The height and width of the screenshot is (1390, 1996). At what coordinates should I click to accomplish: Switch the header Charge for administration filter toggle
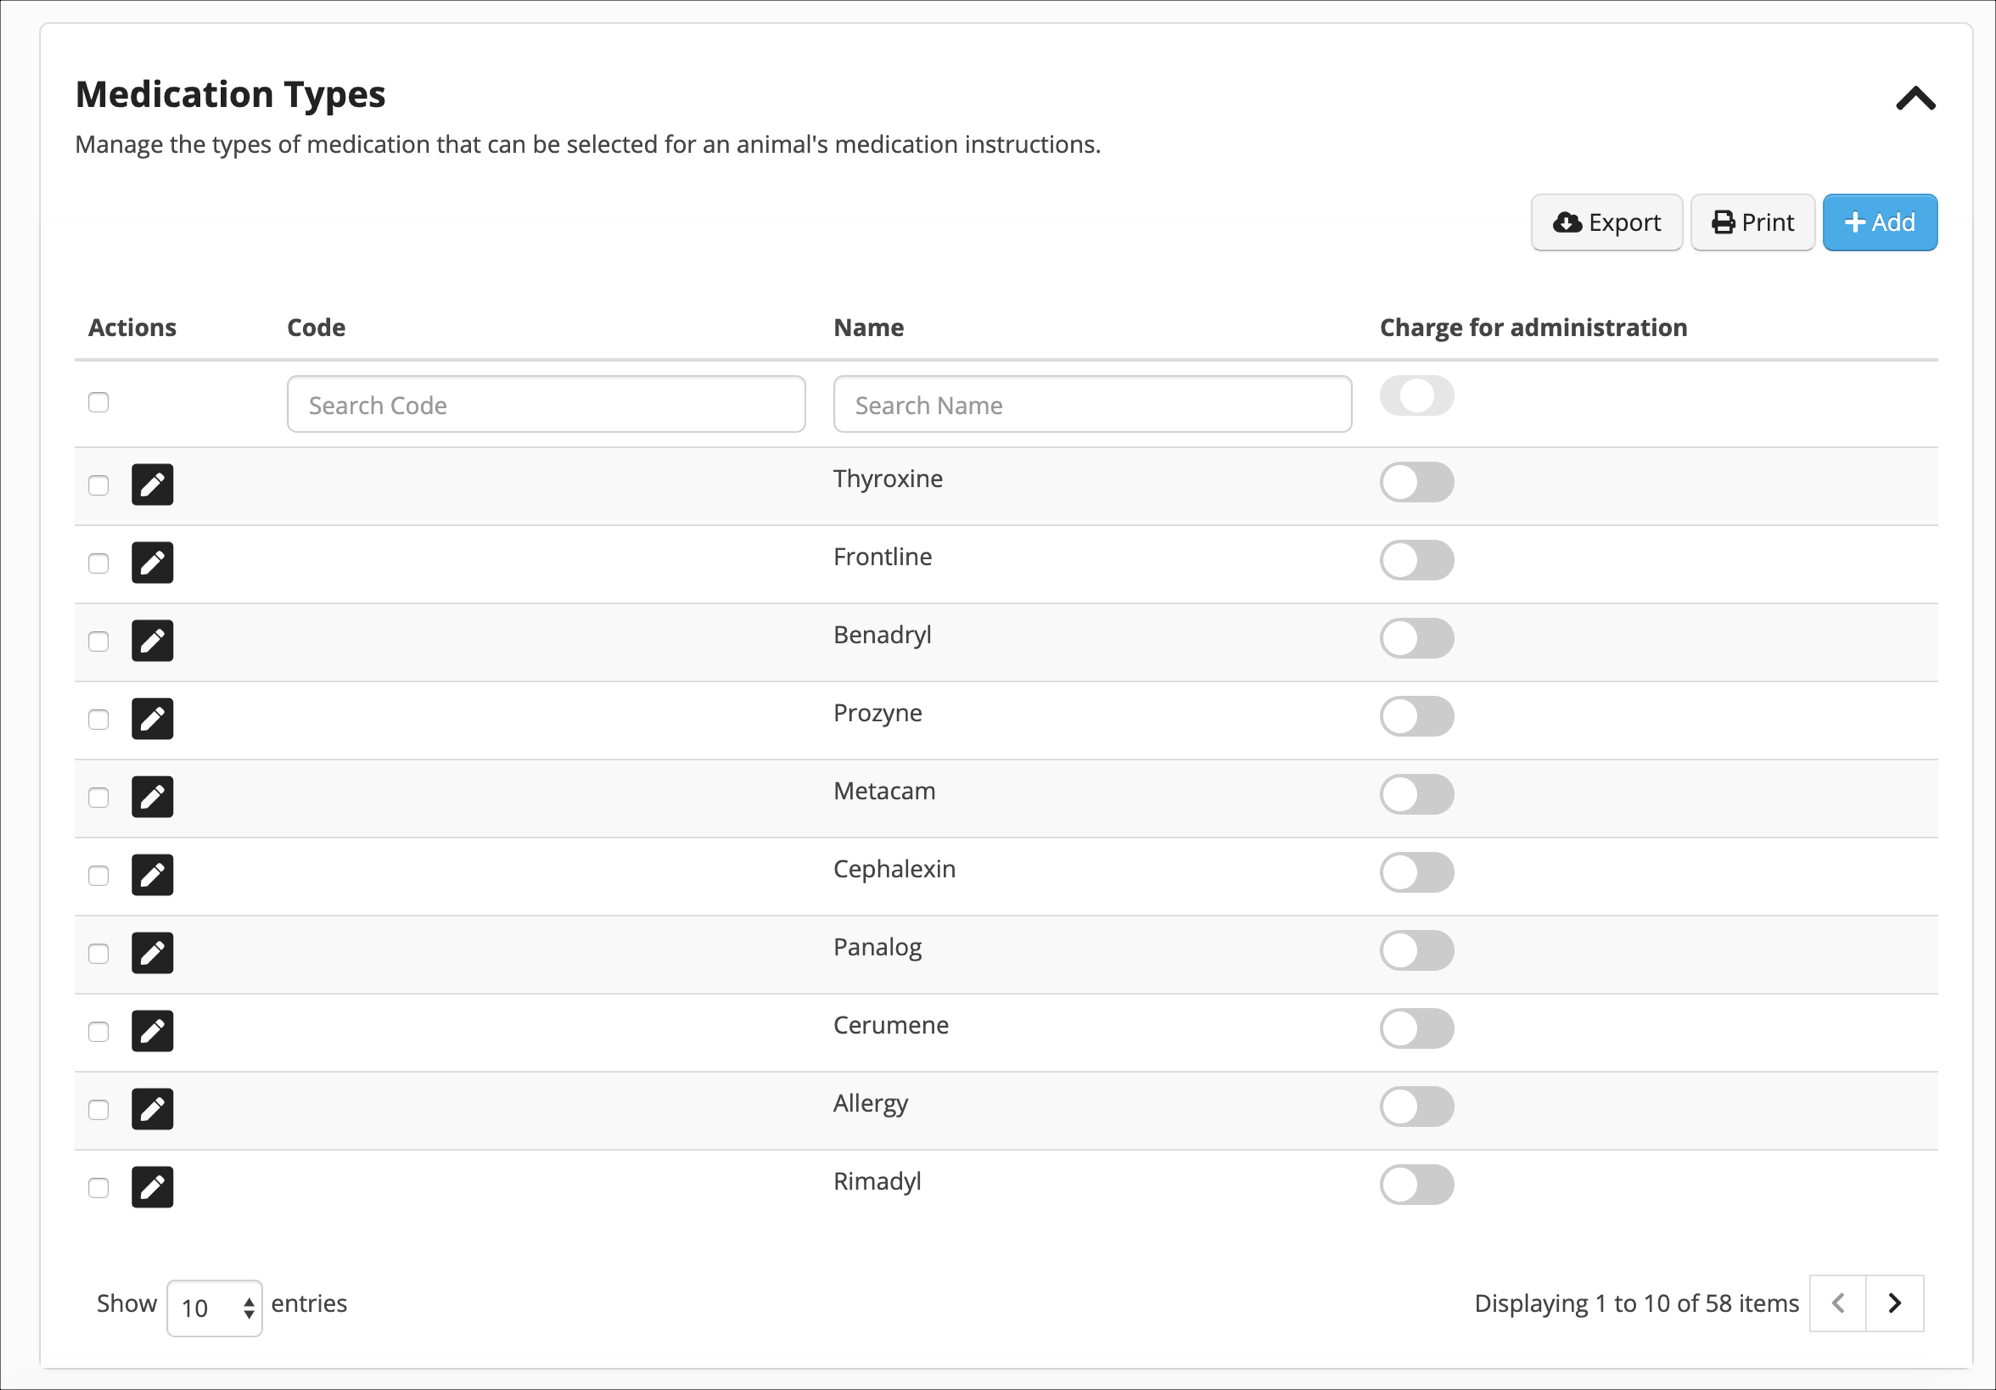click(1416, 396)
